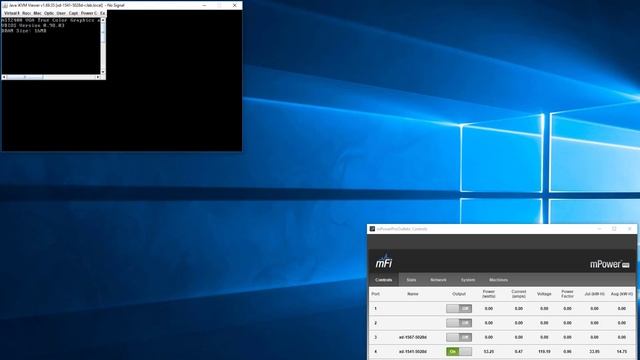Open the Macro menu in KVM Viewer
Viewport: 640px width, 360px height.
click(x=38, y=13)
